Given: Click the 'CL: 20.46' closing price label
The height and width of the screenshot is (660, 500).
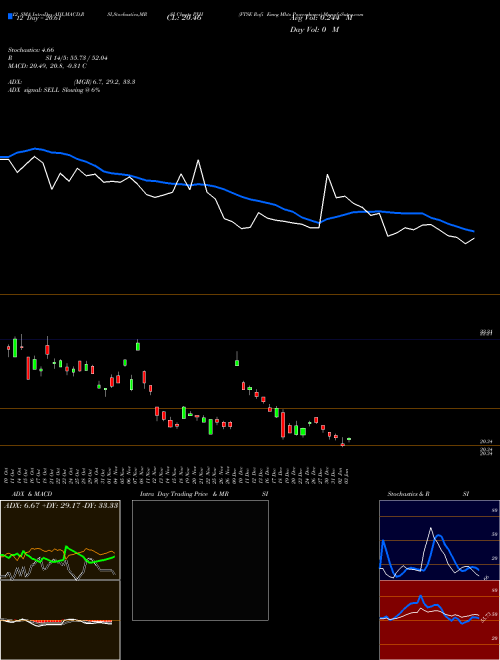Looking at the screenshot, I should point(184,18).
